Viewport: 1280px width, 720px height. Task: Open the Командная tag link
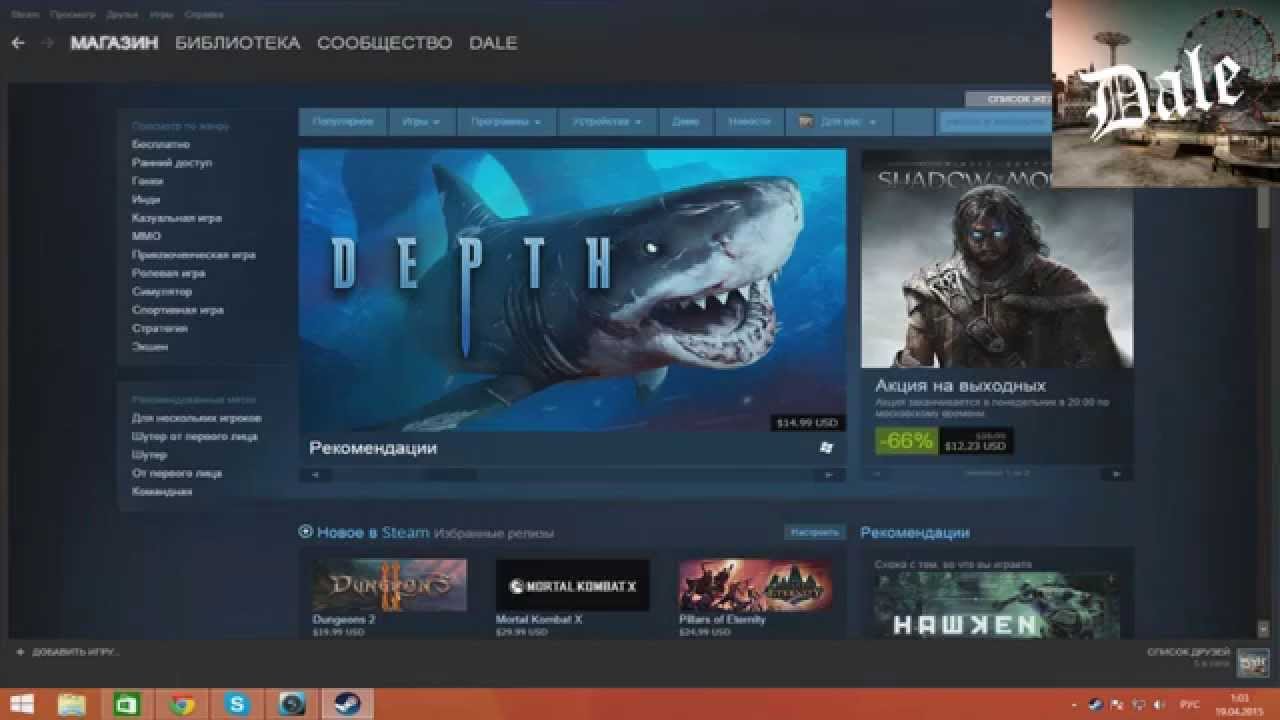pos(161,491)
